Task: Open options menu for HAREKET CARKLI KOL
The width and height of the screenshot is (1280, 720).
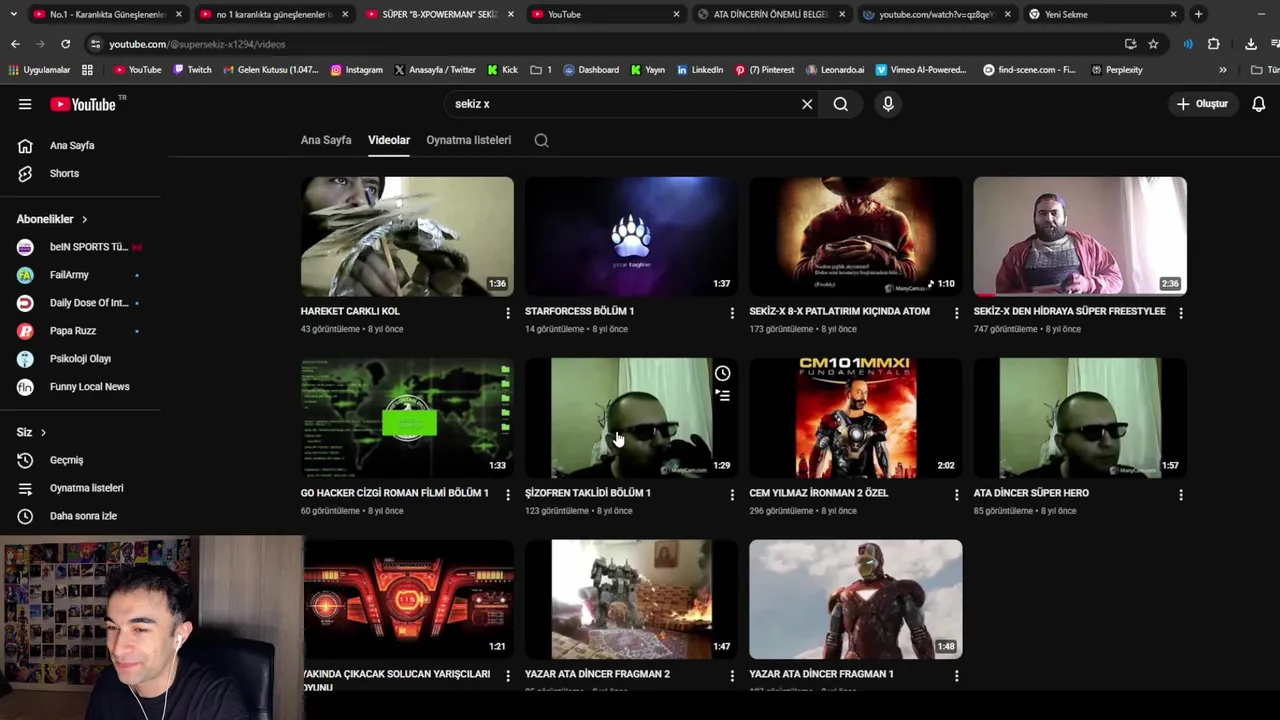Action: point(507,313)
